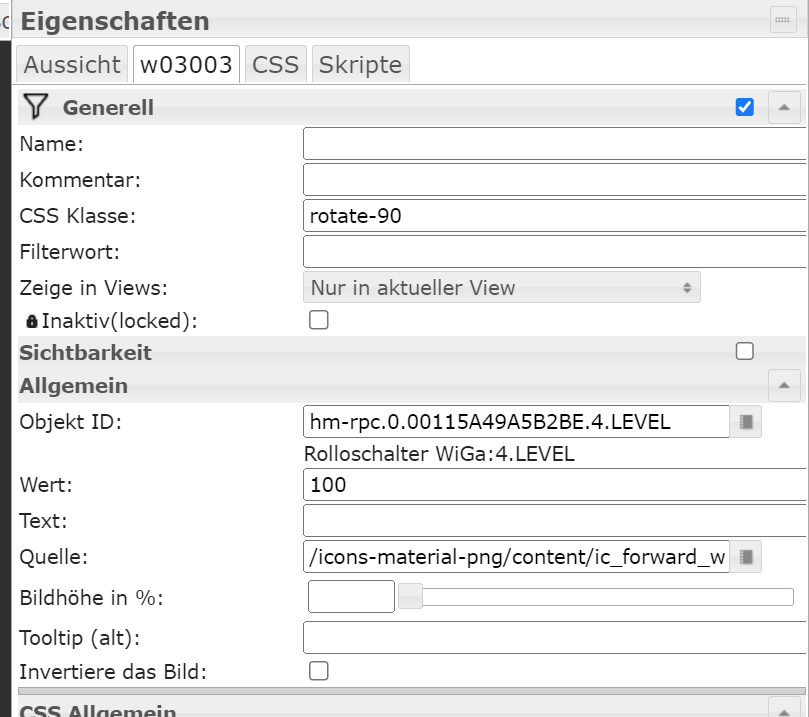Click the Text input field
This screenshot has height=717, width=809.
point(555,520)
